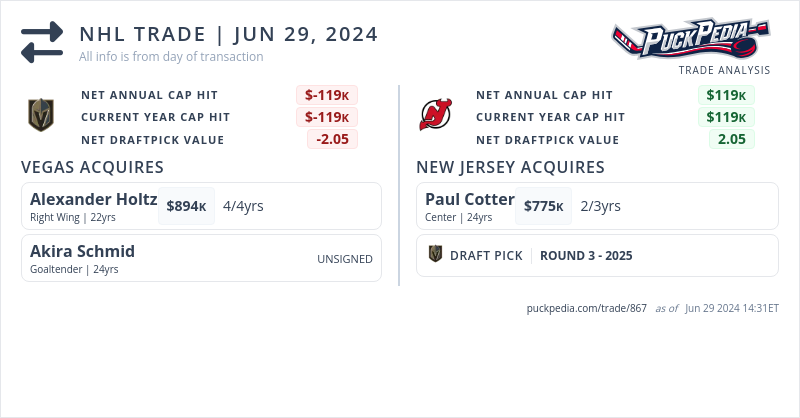
Task: Click Vegas net annual cap hit -$119K
Action: pyautogui.click(x=326, y=95)
